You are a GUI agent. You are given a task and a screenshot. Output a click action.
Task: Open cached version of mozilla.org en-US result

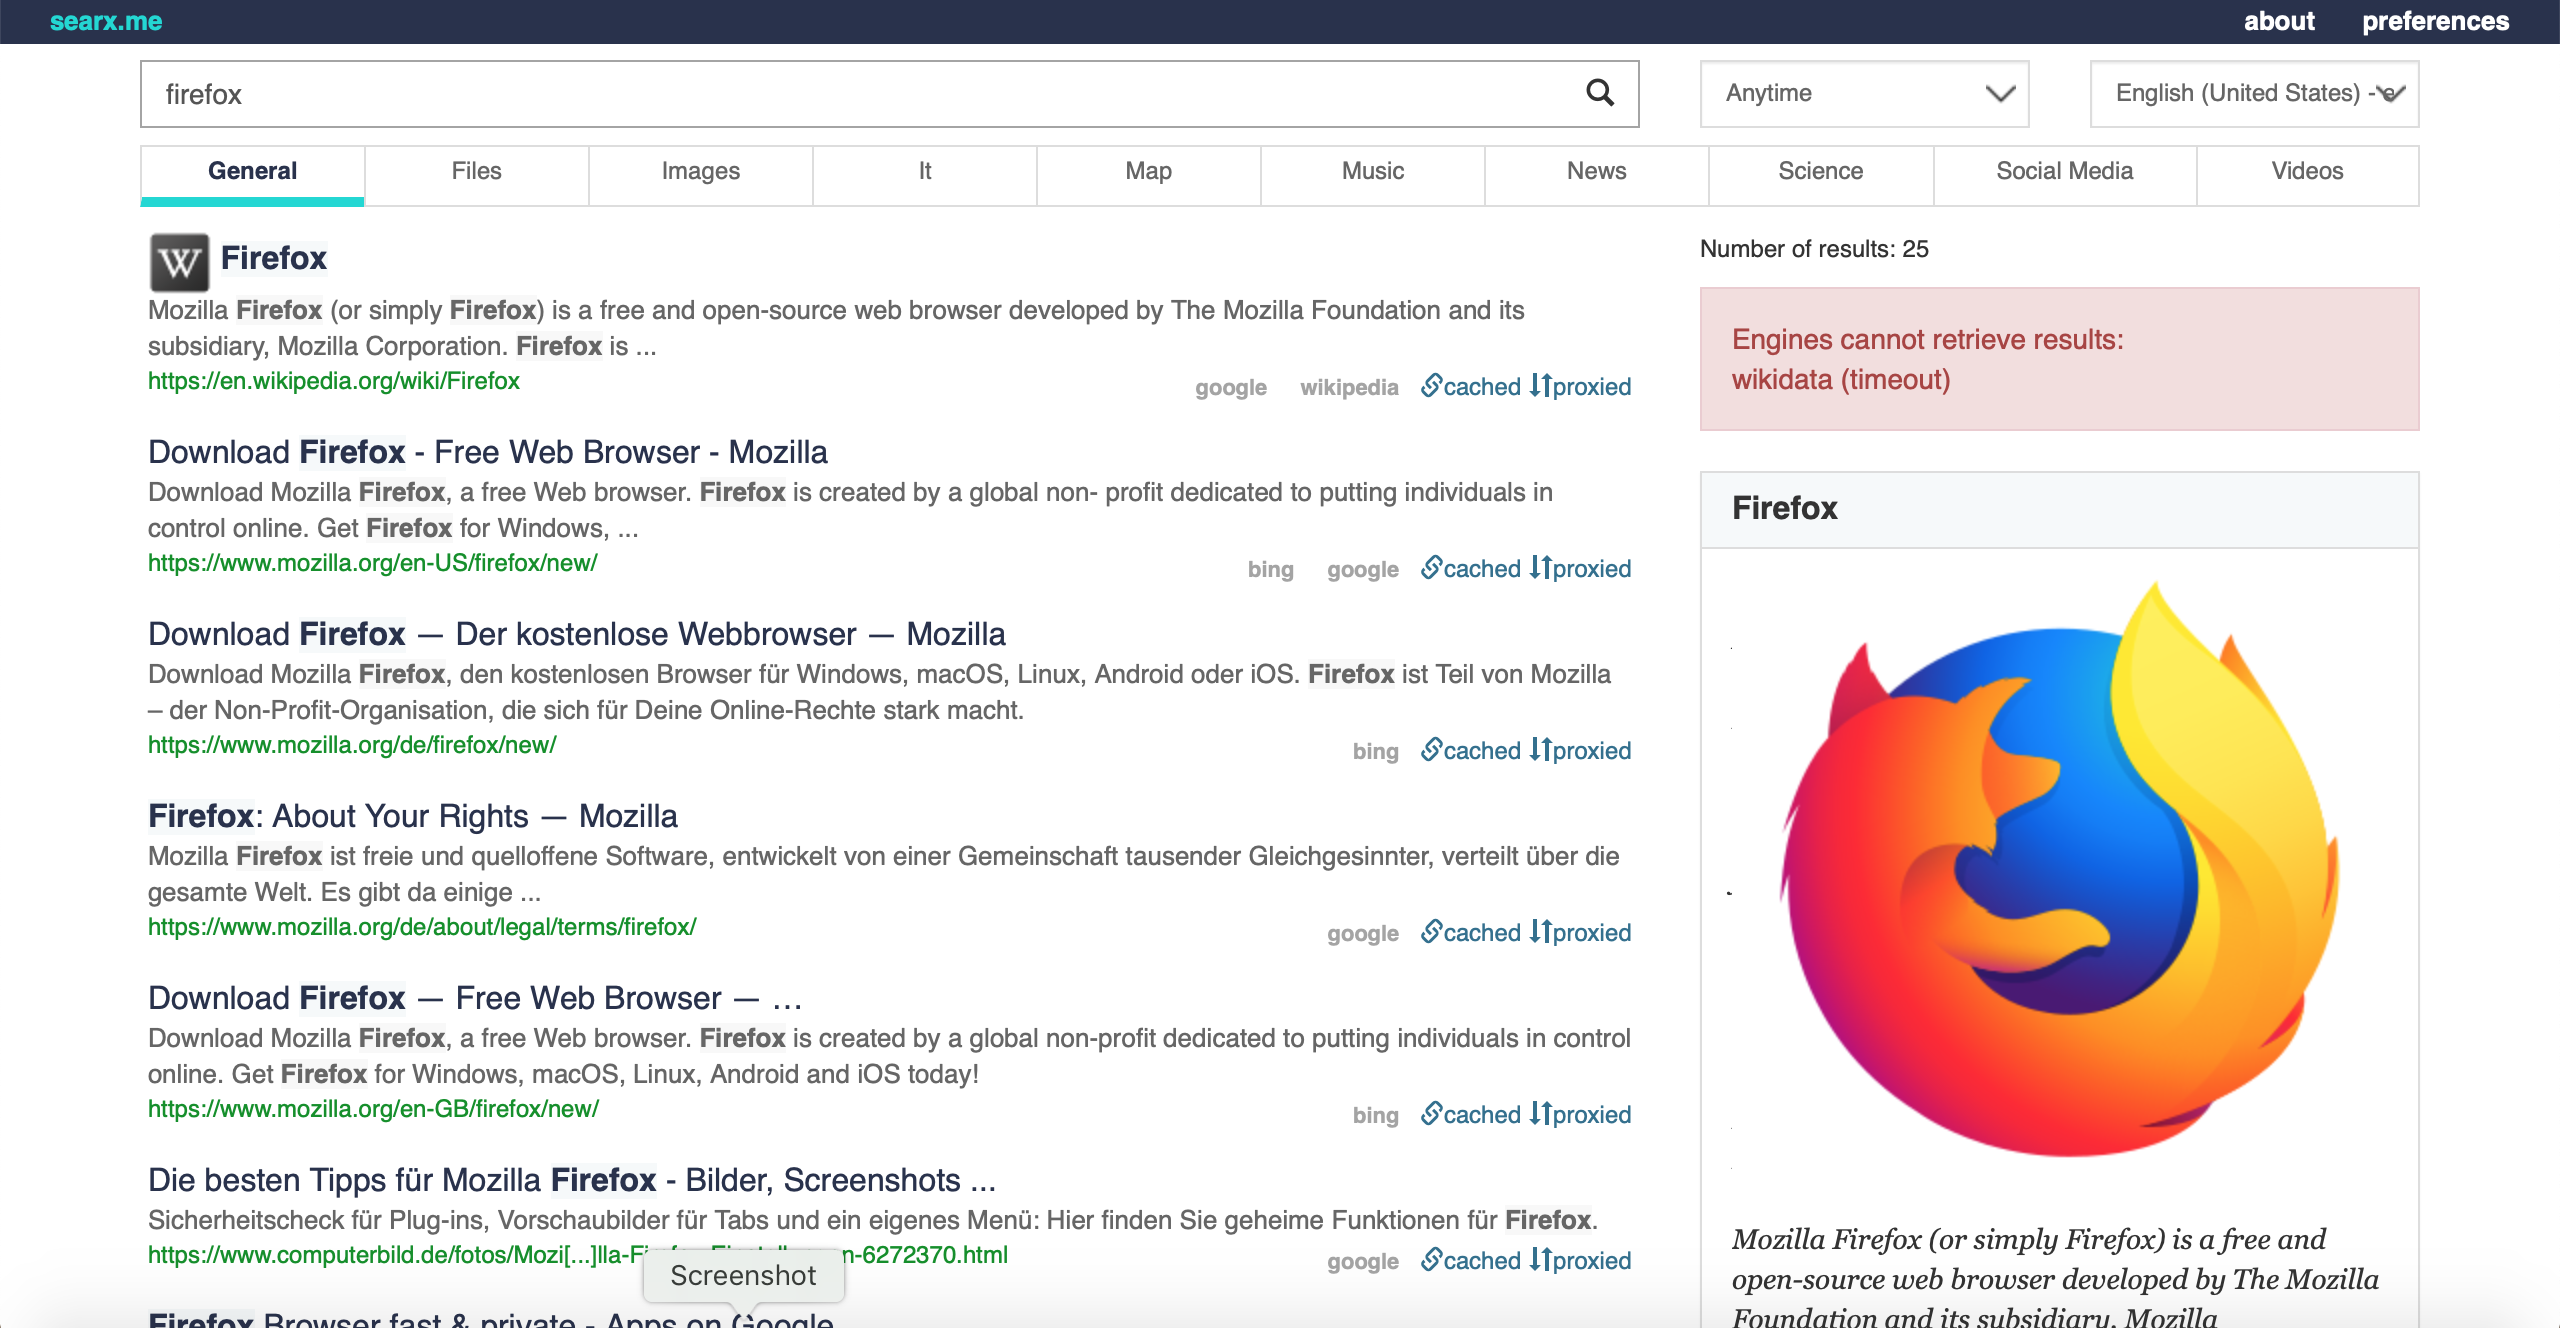pos(1470,569)
